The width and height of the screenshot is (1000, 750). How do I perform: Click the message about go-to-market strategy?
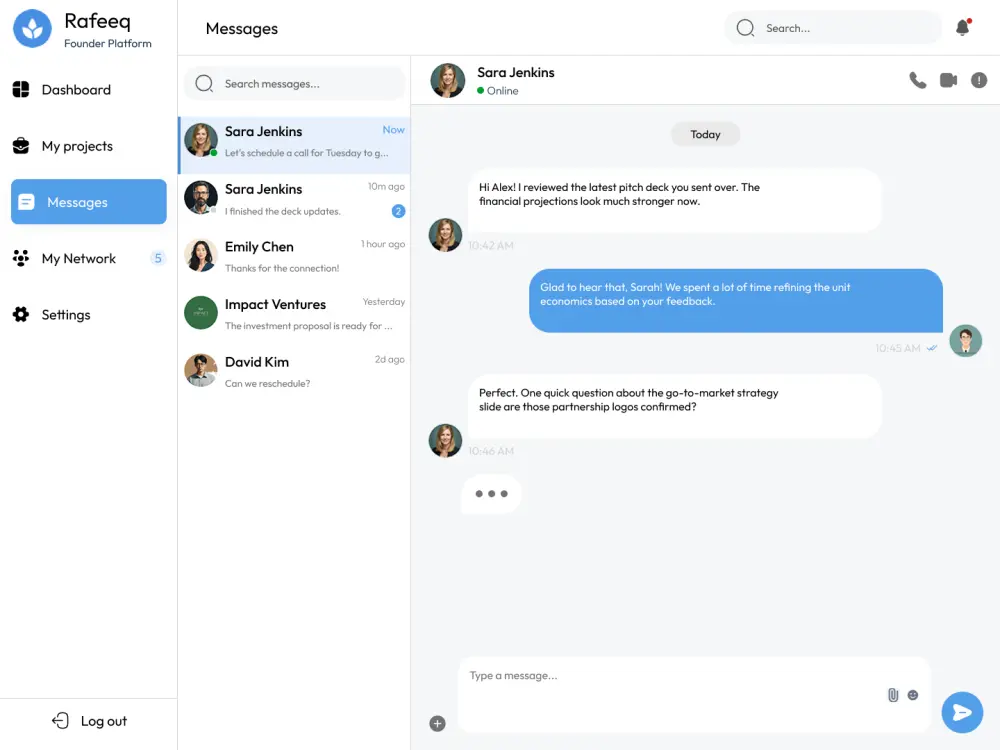tap(675, 406)
